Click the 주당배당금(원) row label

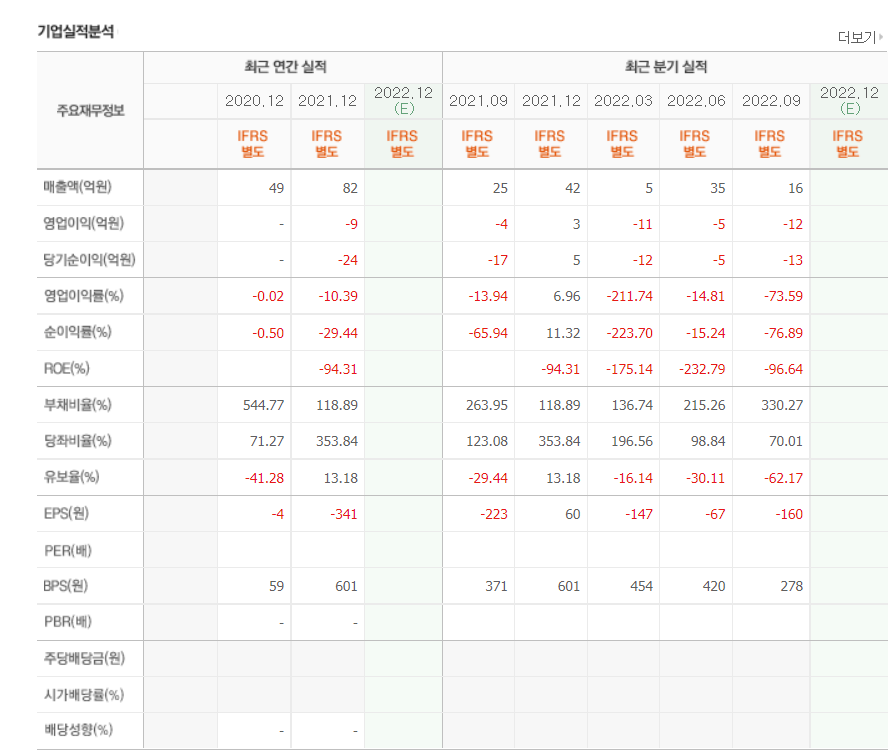84,658
